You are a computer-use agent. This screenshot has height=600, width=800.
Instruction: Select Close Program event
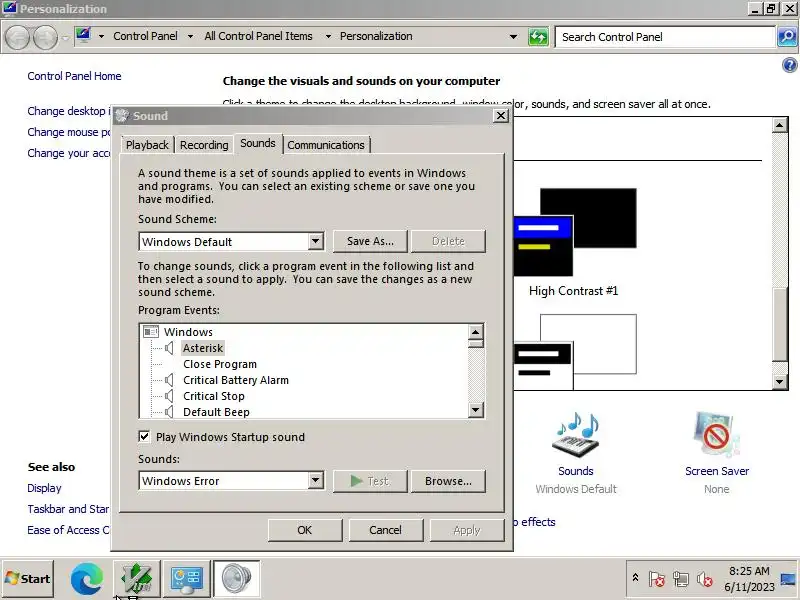[220, 364]
